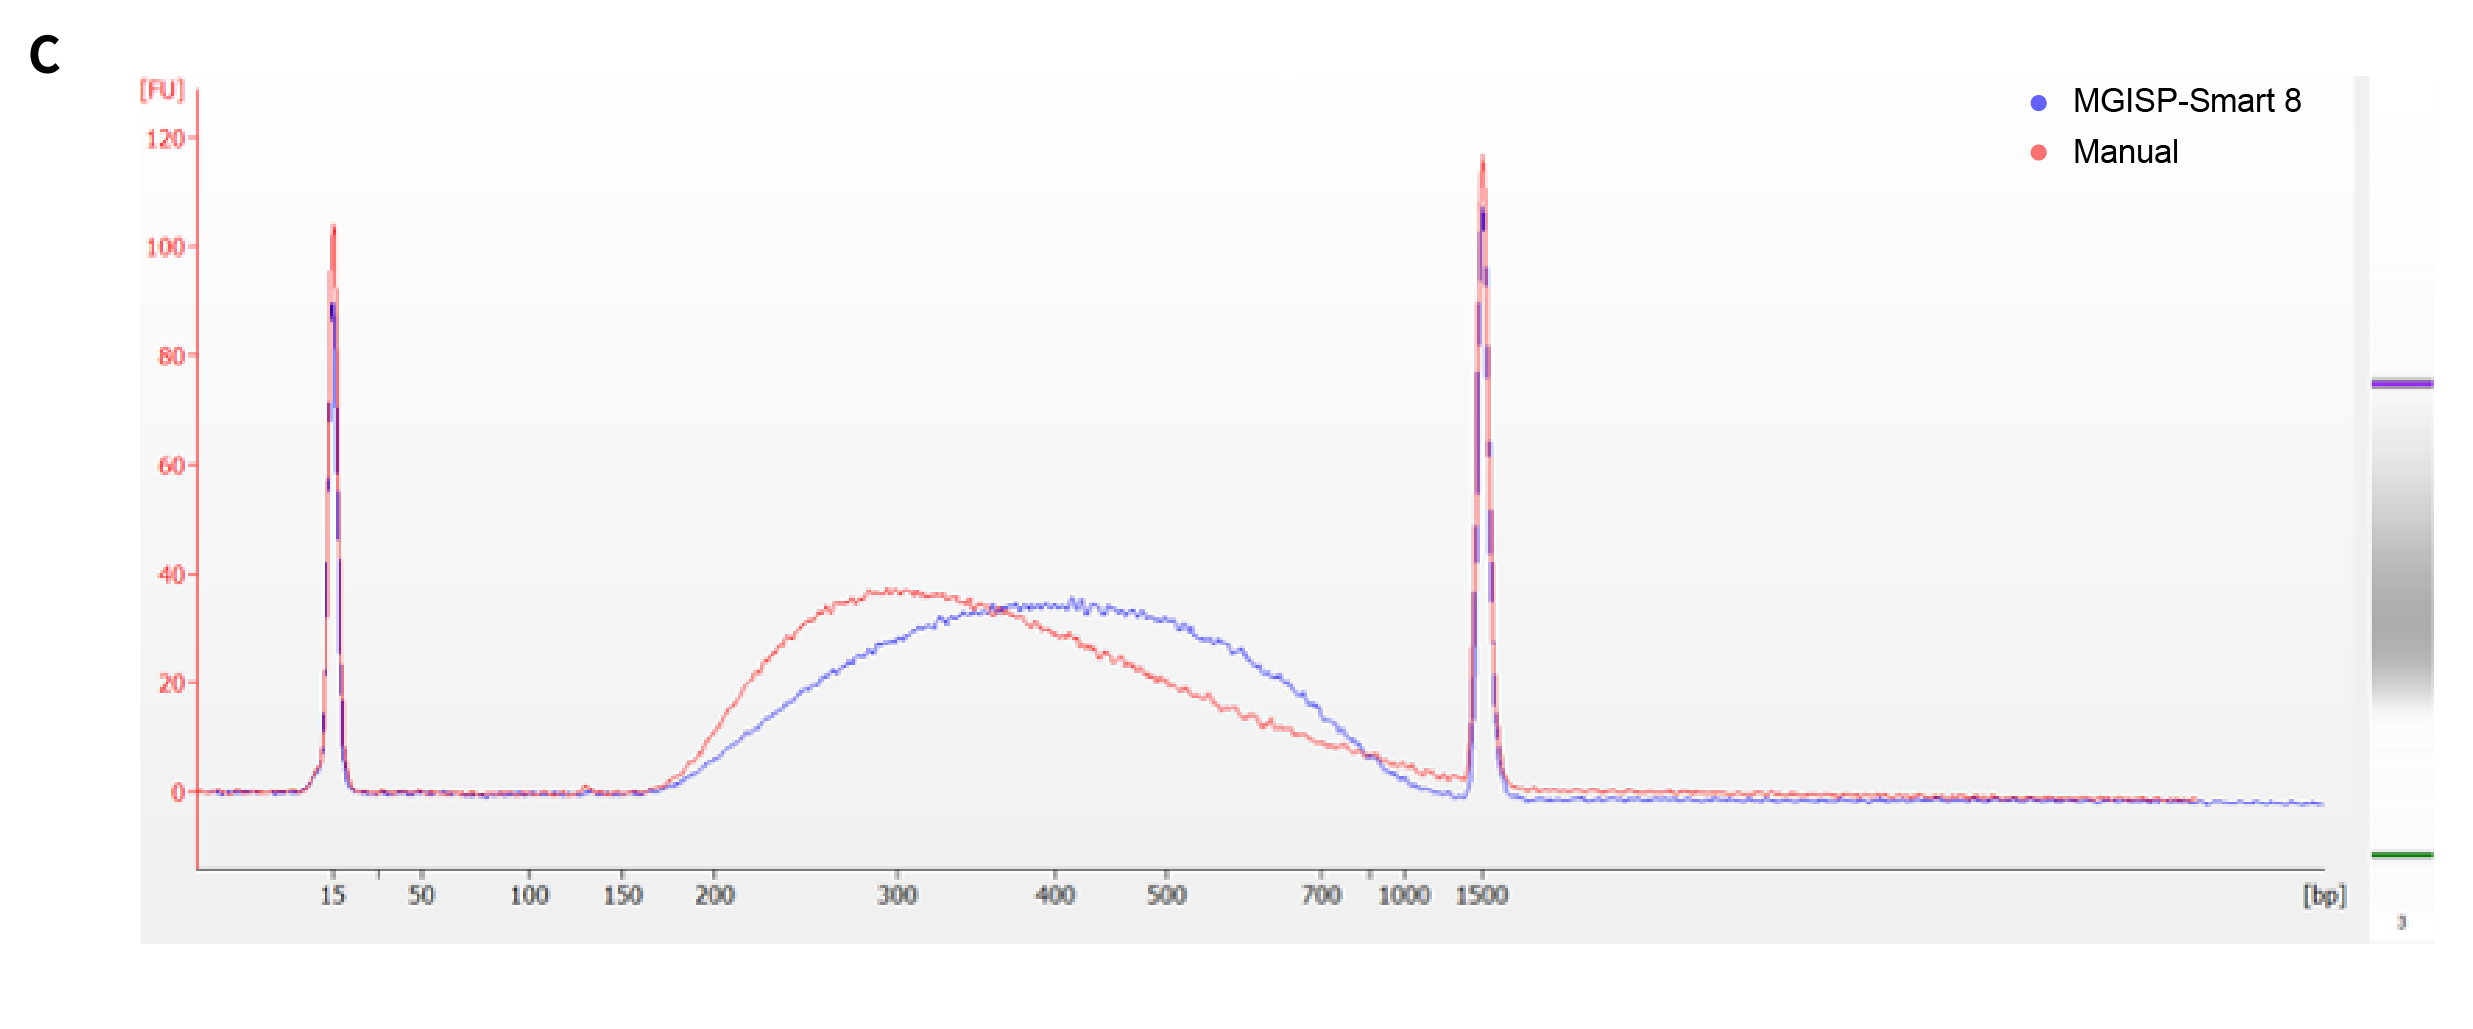The image size is (2473, 1029).
Task: Click the top of the 1500 bp marker peak
Action: click(1482, 158)
